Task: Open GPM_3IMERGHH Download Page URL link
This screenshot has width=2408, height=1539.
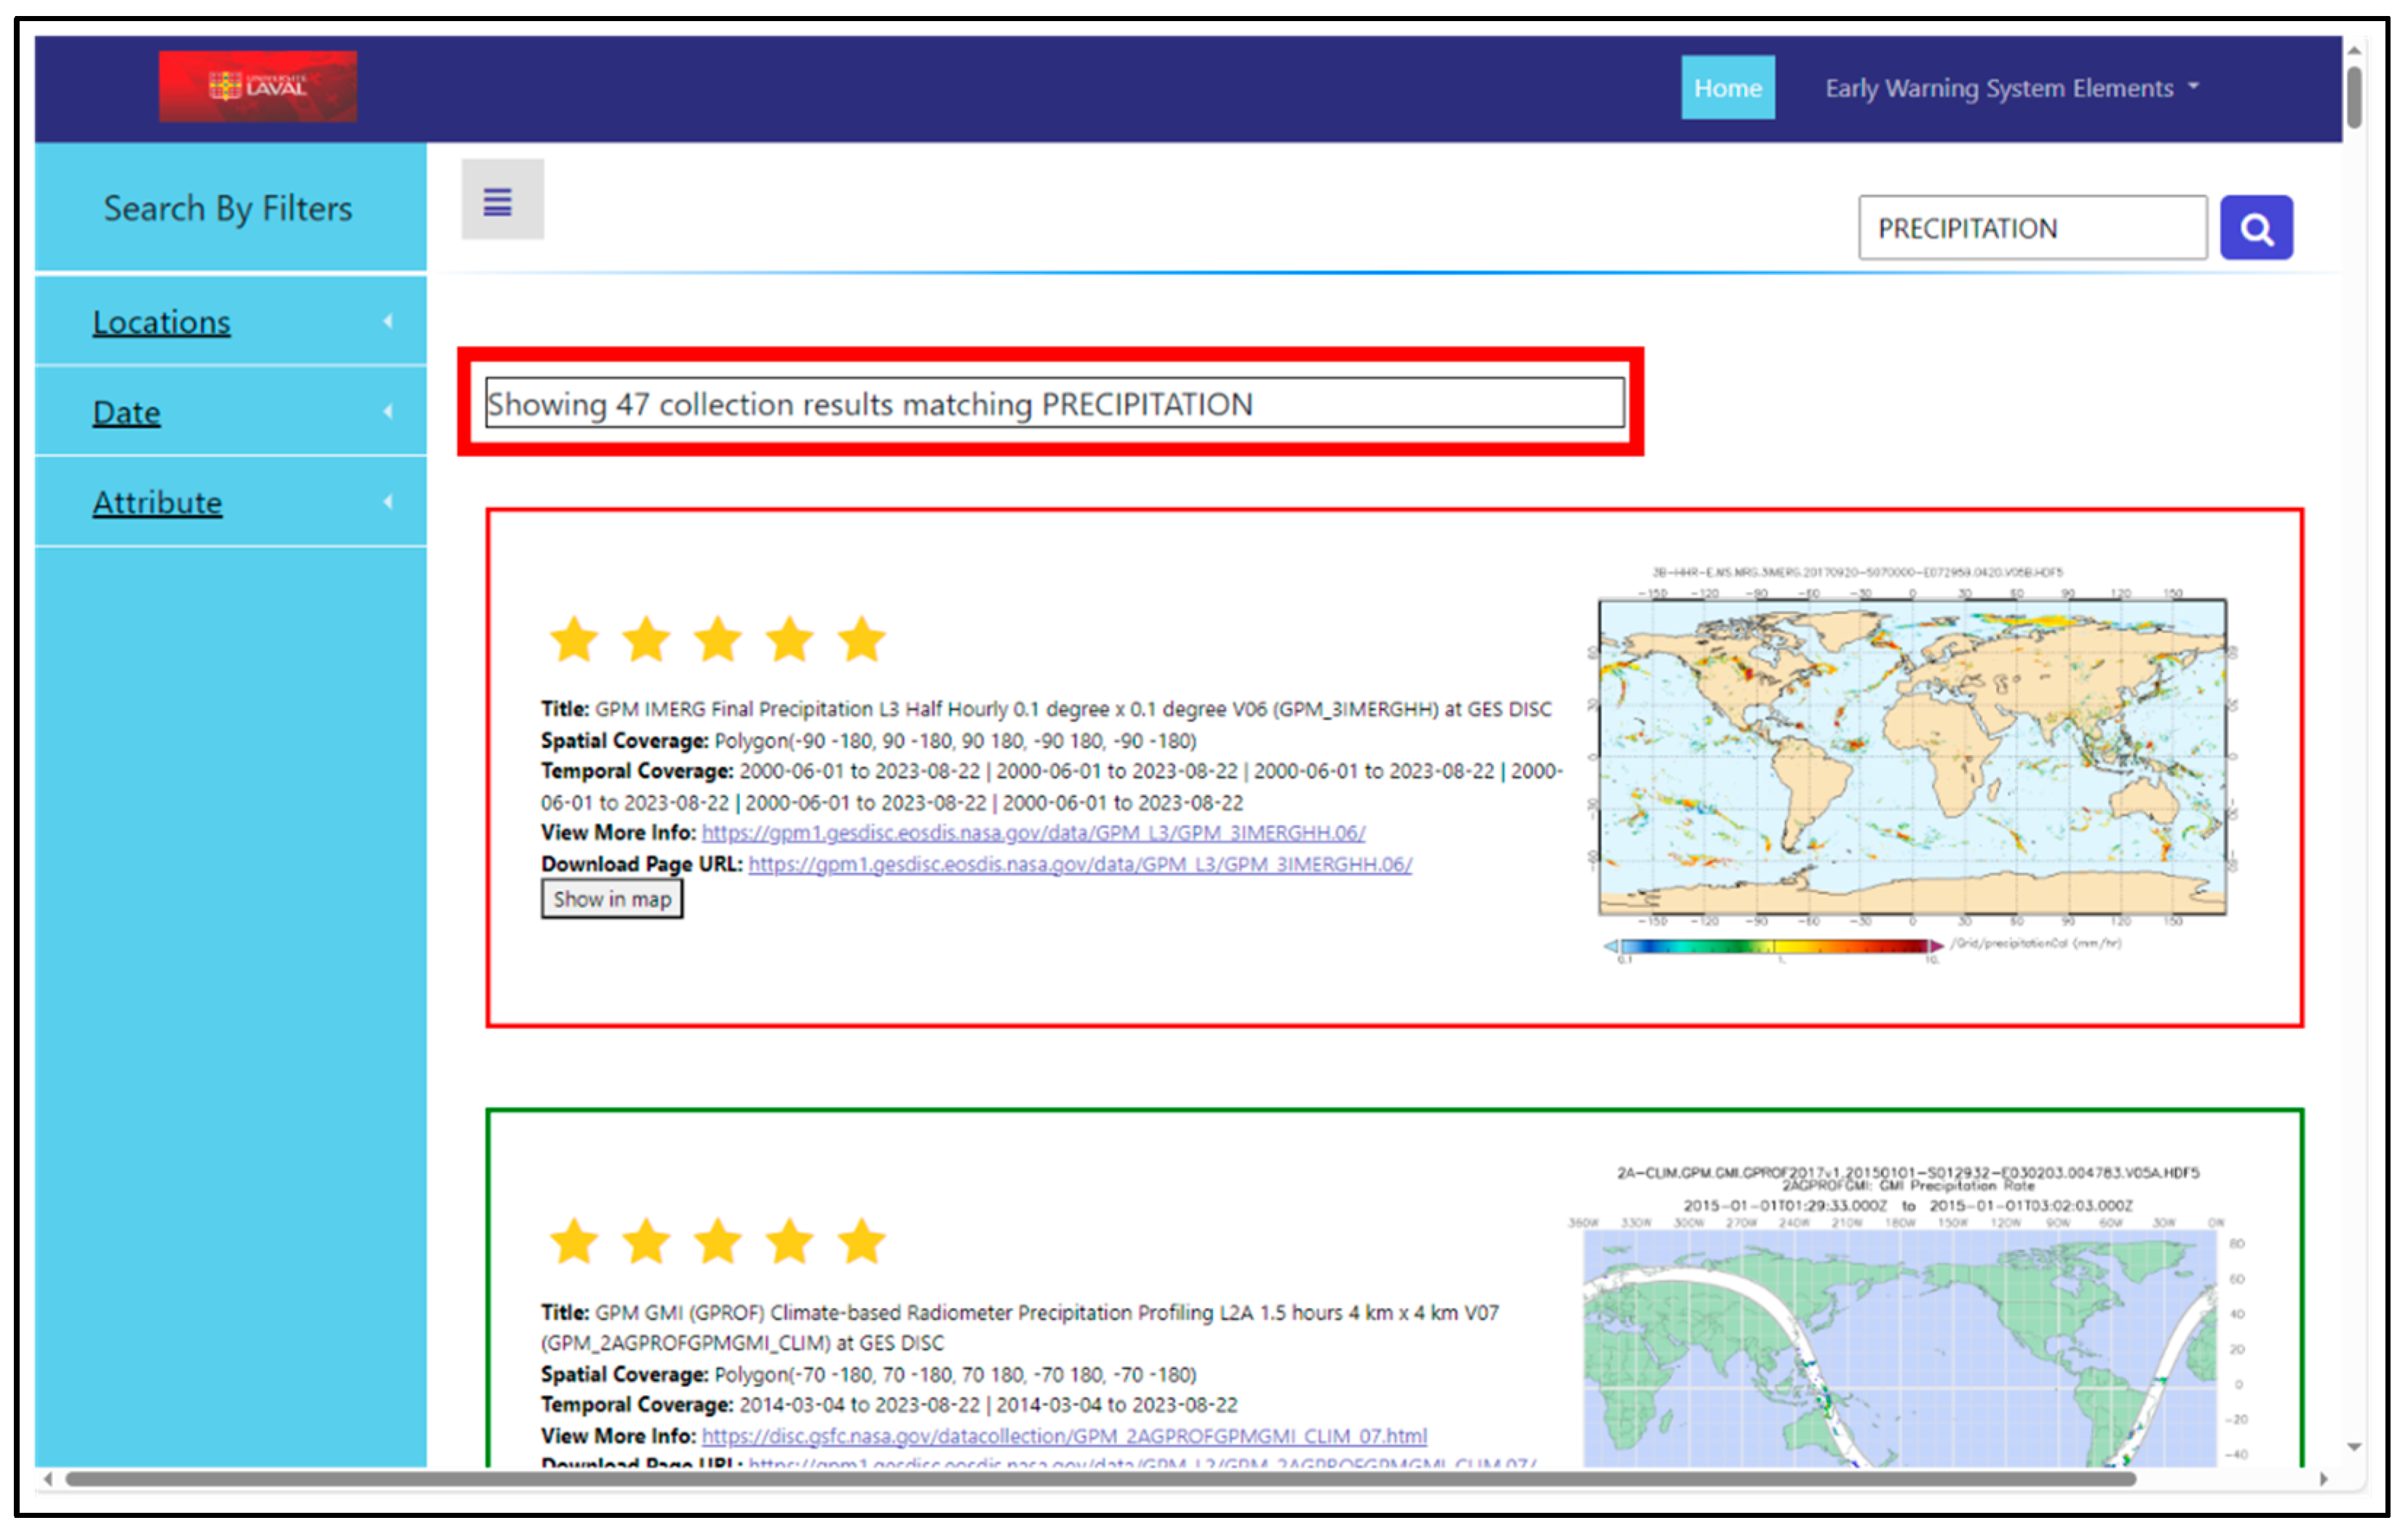Action: coord(1080,864)
